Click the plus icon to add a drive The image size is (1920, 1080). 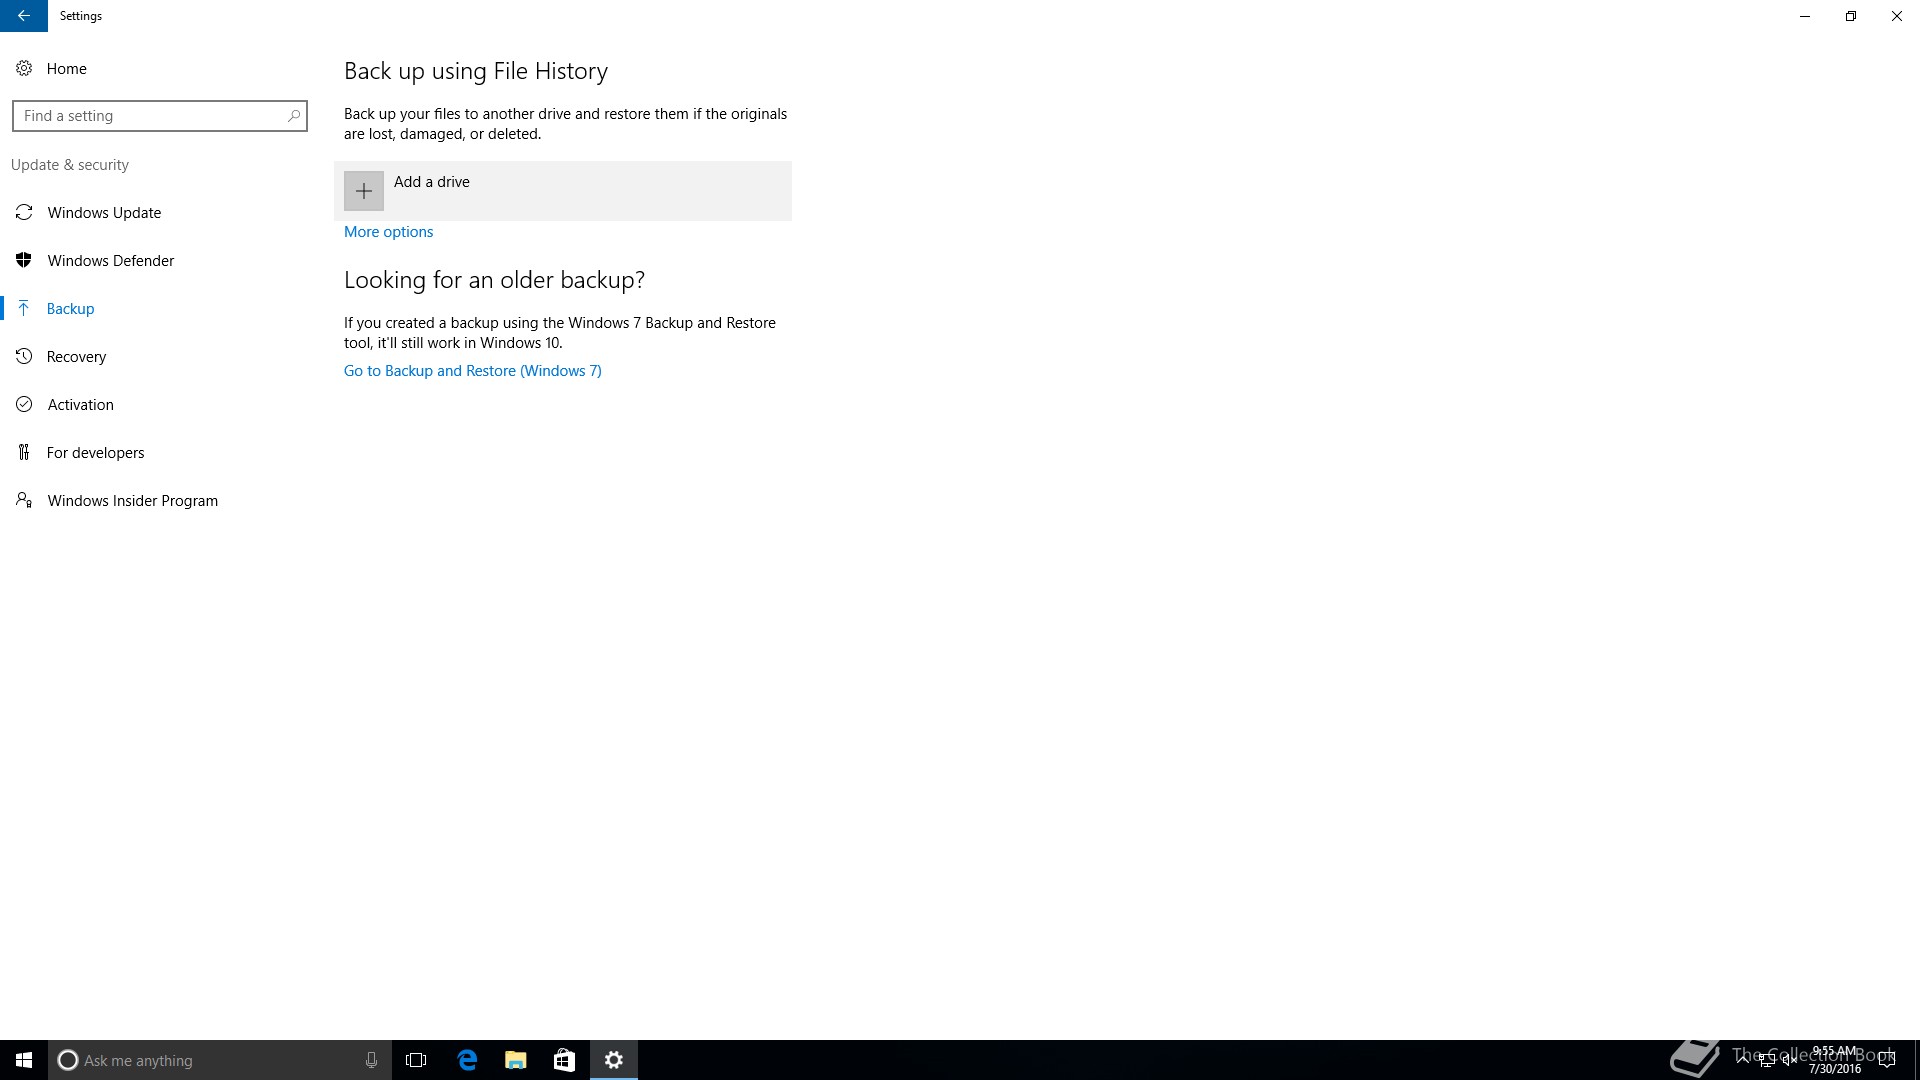click(364, 191)
